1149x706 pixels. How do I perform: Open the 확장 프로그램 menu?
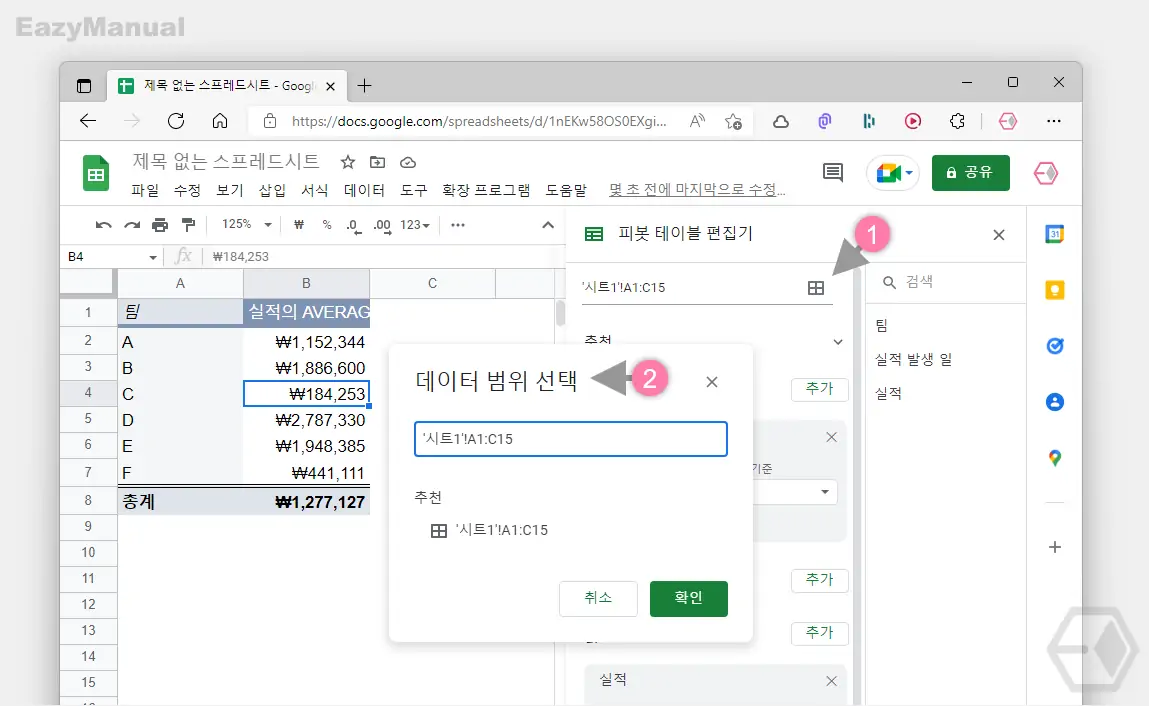pyautogui.click(x=486, y=191)
